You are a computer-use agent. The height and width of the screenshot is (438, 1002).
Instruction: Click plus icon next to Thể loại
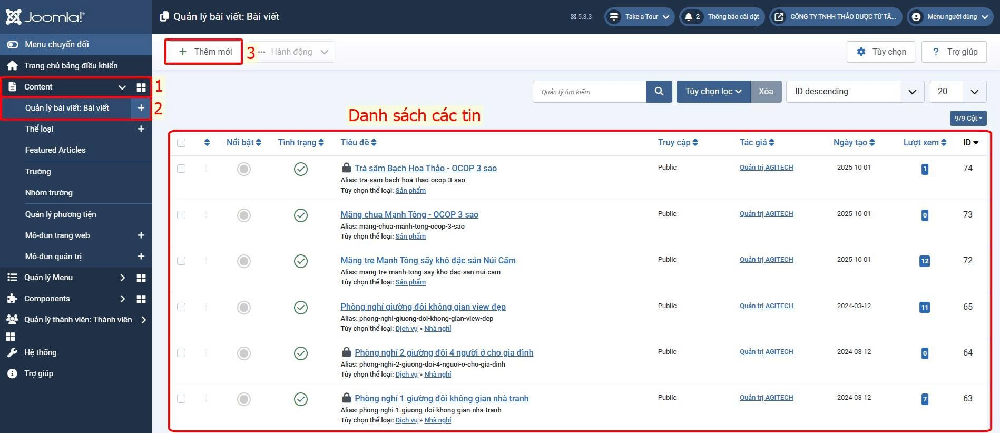click(141, 129)
